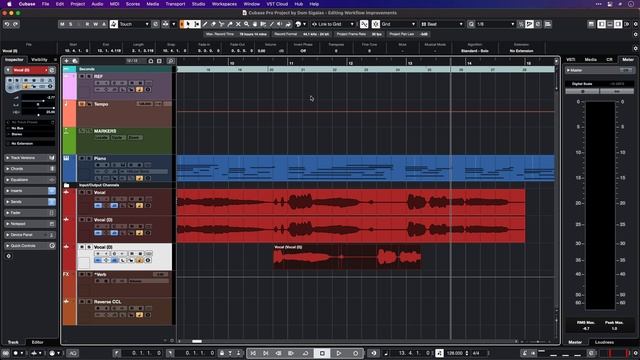Open the Beat grid type dropdown
640x360 pixels.
coord(442,24)
